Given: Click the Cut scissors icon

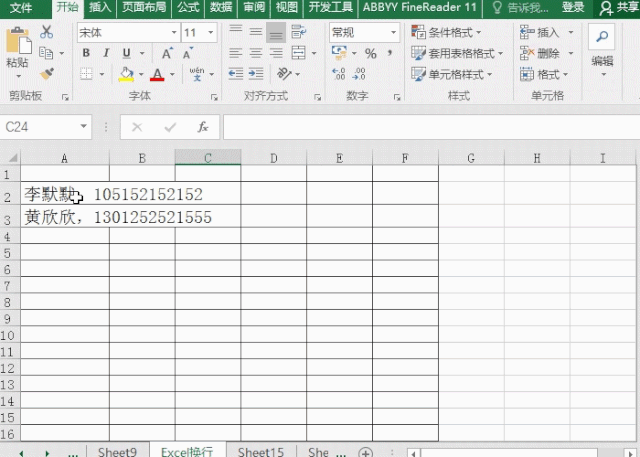Looking at the screenshot, I should 47,32.
